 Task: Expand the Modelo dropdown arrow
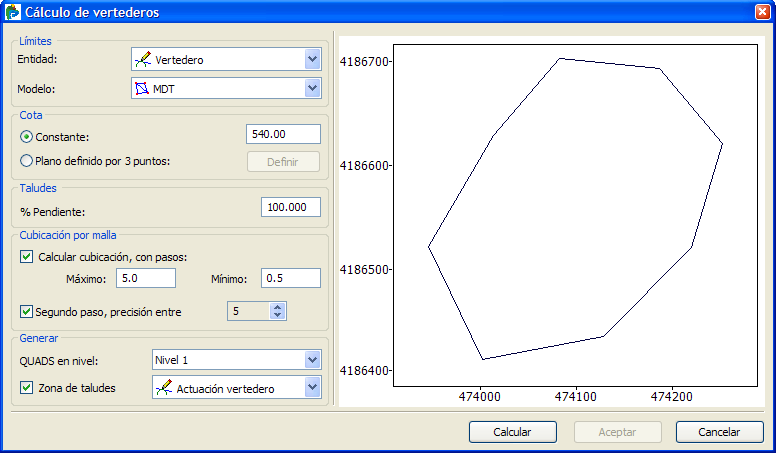click(x=312, y=89)
